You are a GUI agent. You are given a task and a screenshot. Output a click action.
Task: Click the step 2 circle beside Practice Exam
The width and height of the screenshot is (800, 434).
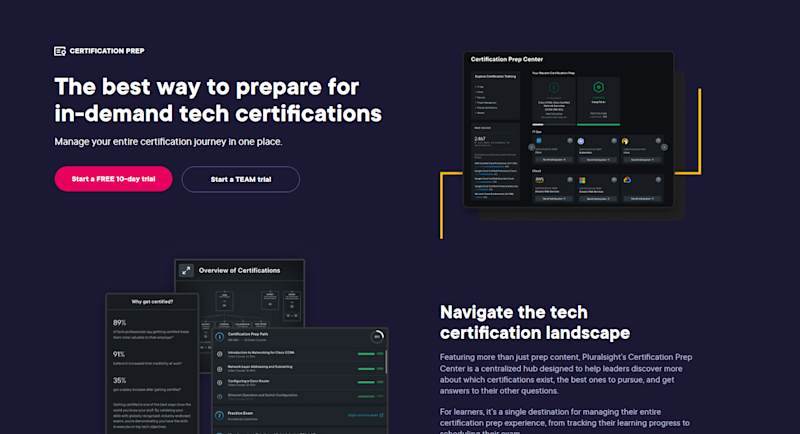[219, 416]
